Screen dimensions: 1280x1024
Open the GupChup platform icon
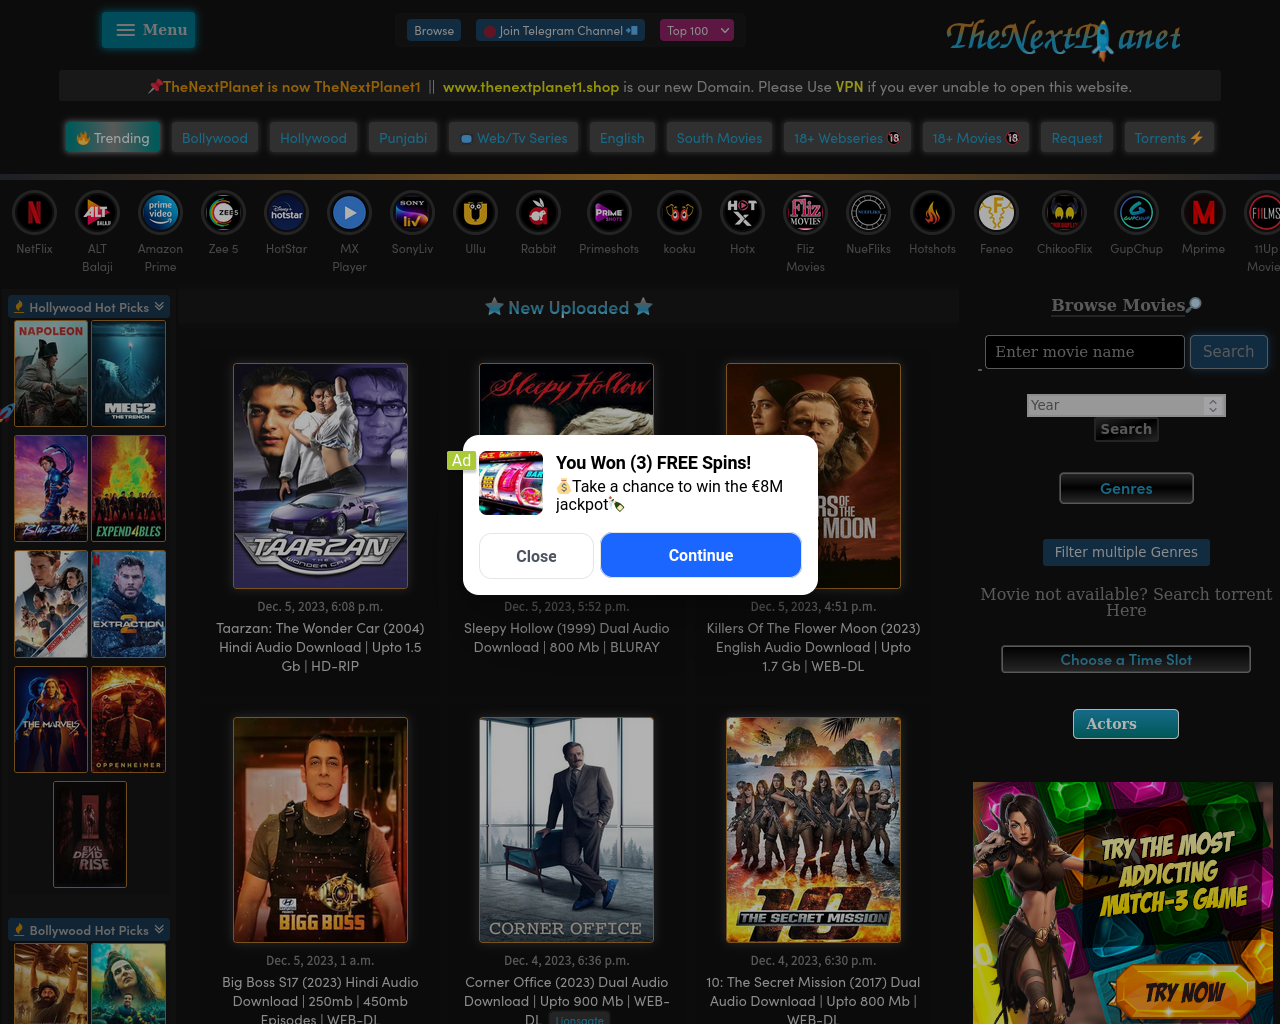coord(1136,212)
